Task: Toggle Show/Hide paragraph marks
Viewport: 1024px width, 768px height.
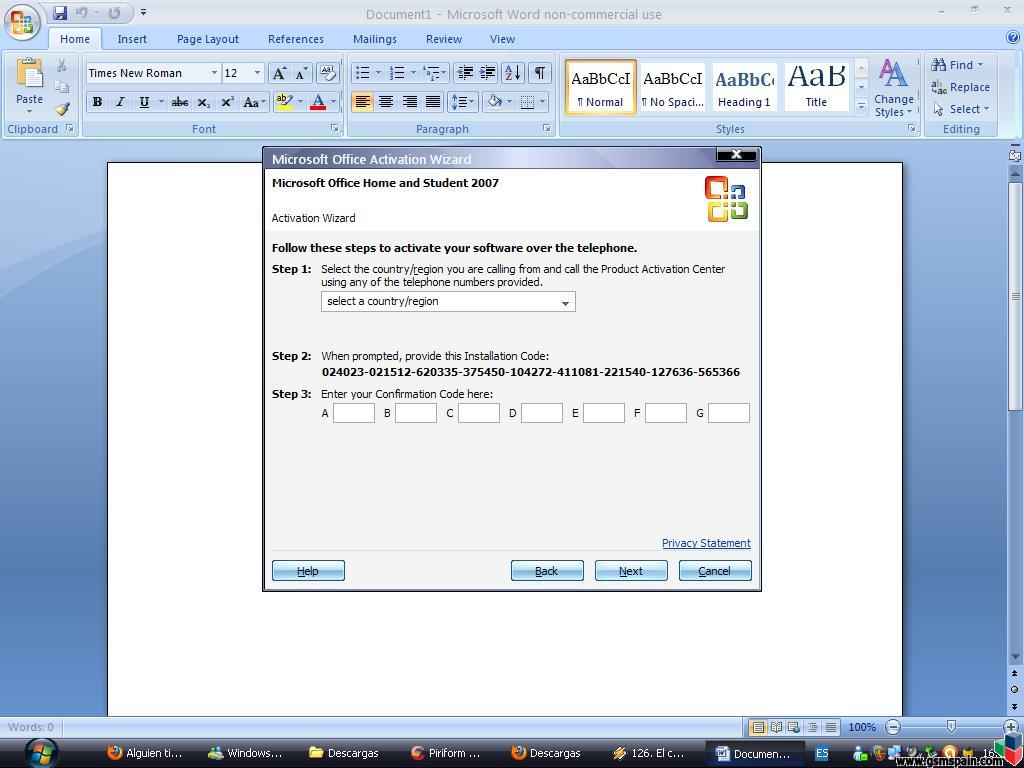Action: [539, 73]
